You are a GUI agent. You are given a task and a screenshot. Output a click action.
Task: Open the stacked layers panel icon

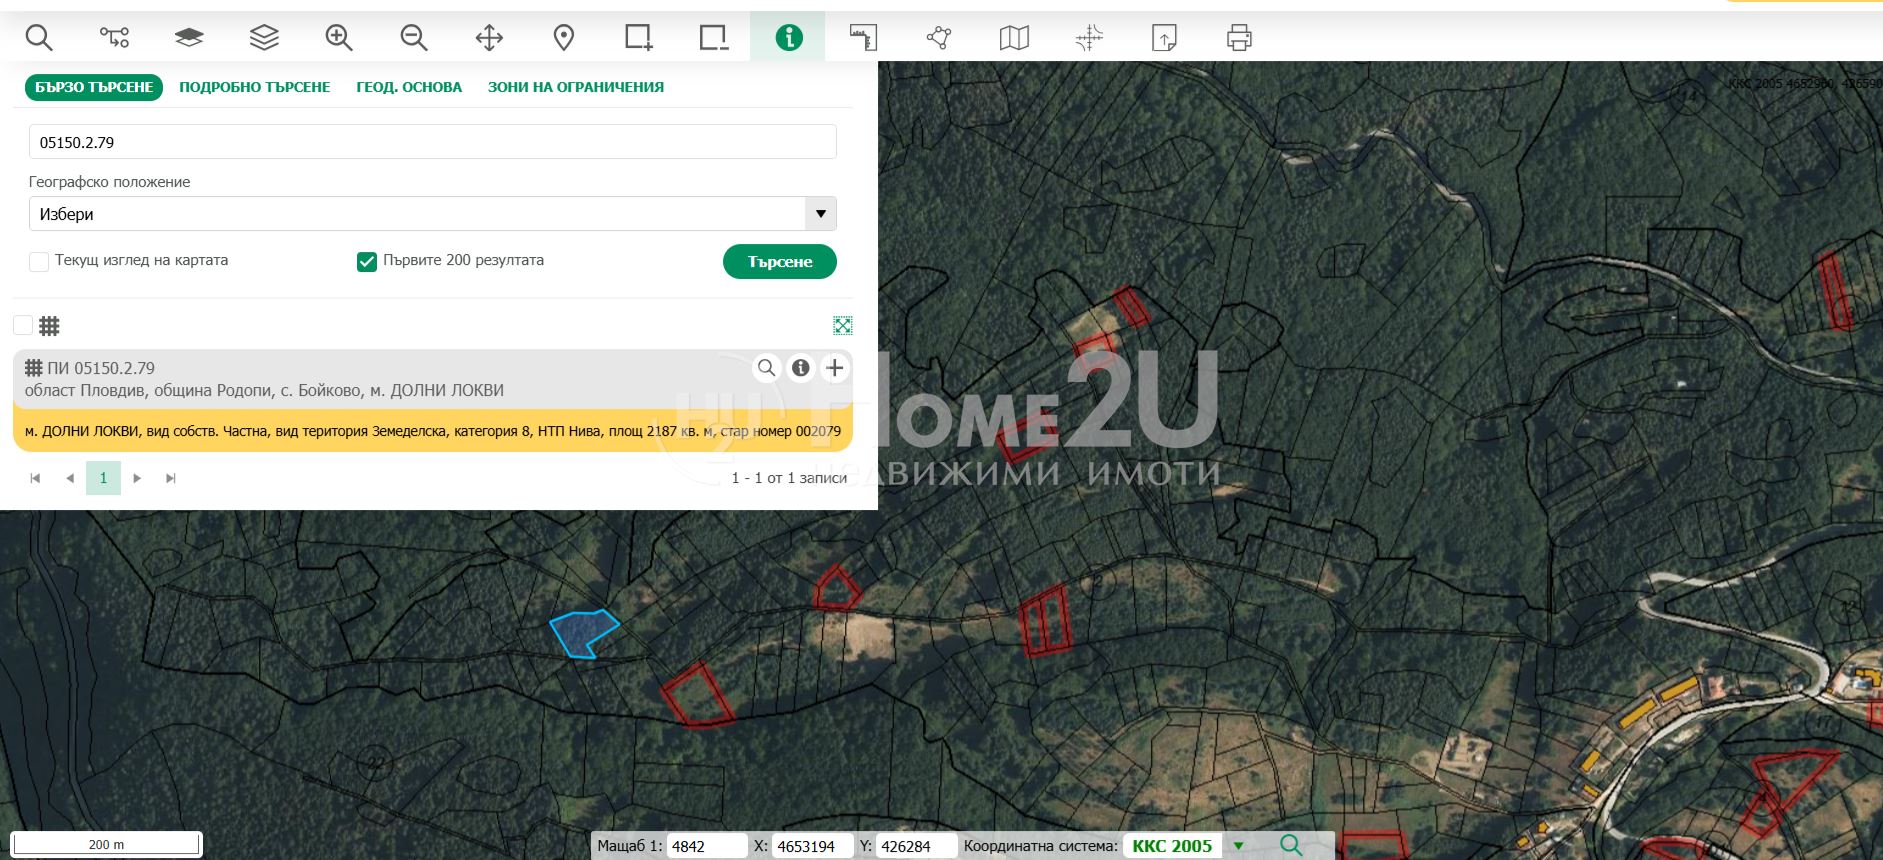pos(264,38)
